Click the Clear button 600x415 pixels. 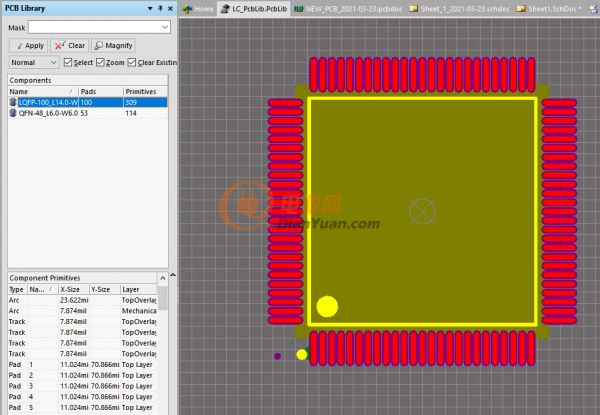click(x=70, y=46)
